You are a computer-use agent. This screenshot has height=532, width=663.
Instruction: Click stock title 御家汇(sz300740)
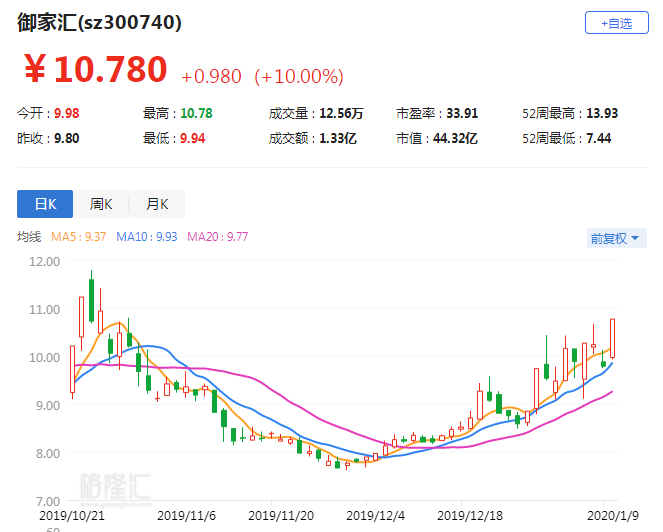pos(99,22)
